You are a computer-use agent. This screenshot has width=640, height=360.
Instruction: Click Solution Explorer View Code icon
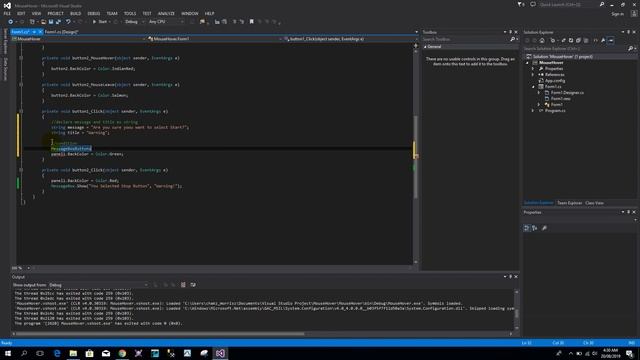[596, 40]
